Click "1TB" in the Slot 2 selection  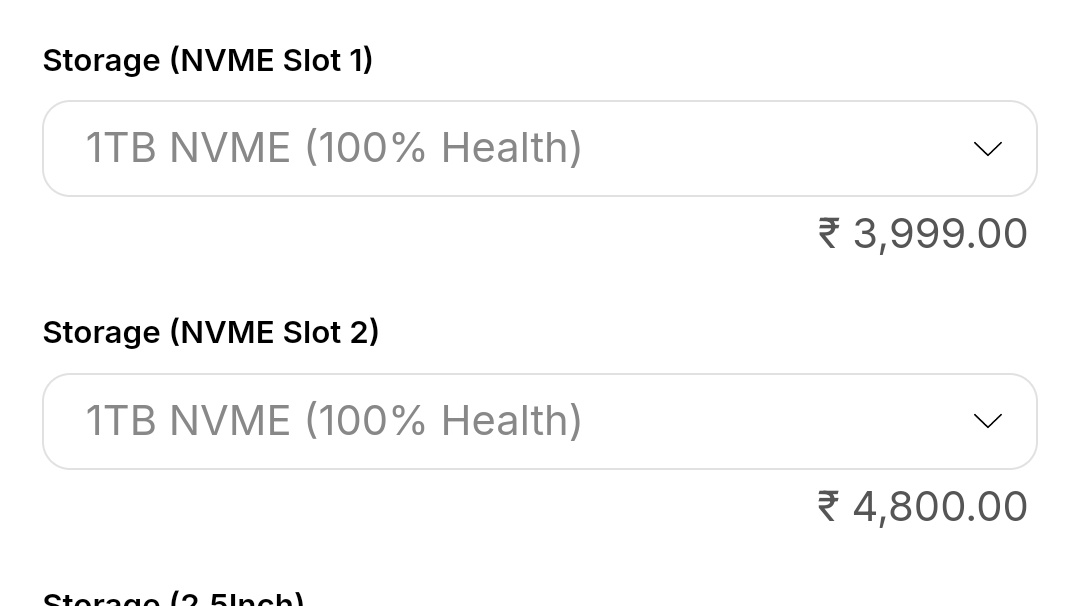(x=121, y=421)
